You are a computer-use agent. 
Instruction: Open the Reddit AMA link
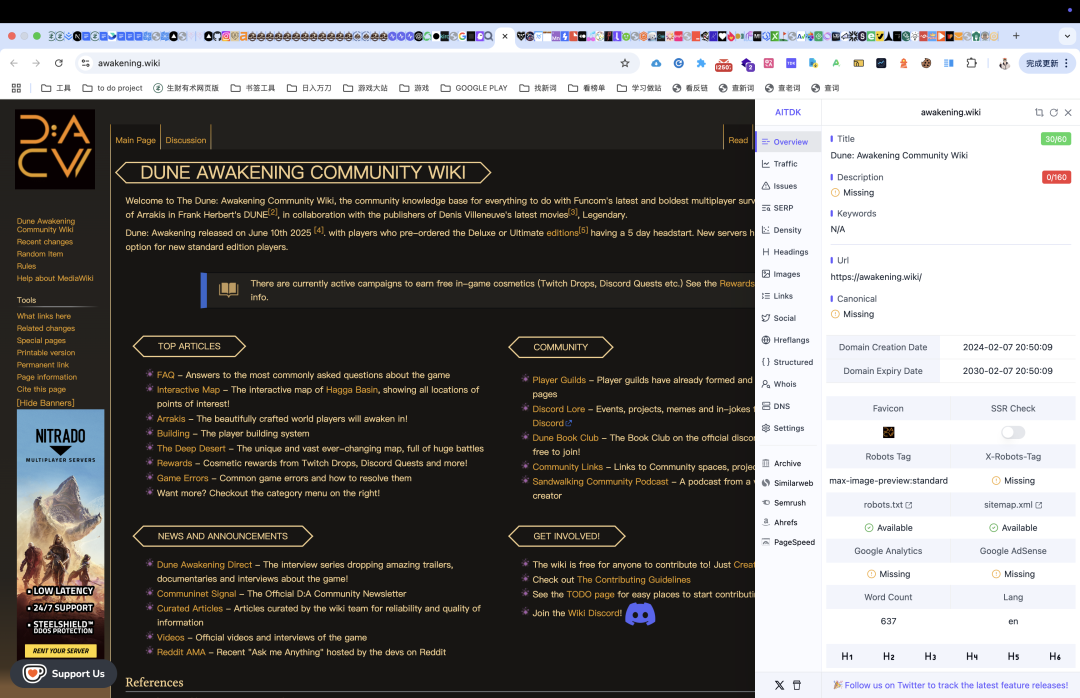tap(181, 652)
